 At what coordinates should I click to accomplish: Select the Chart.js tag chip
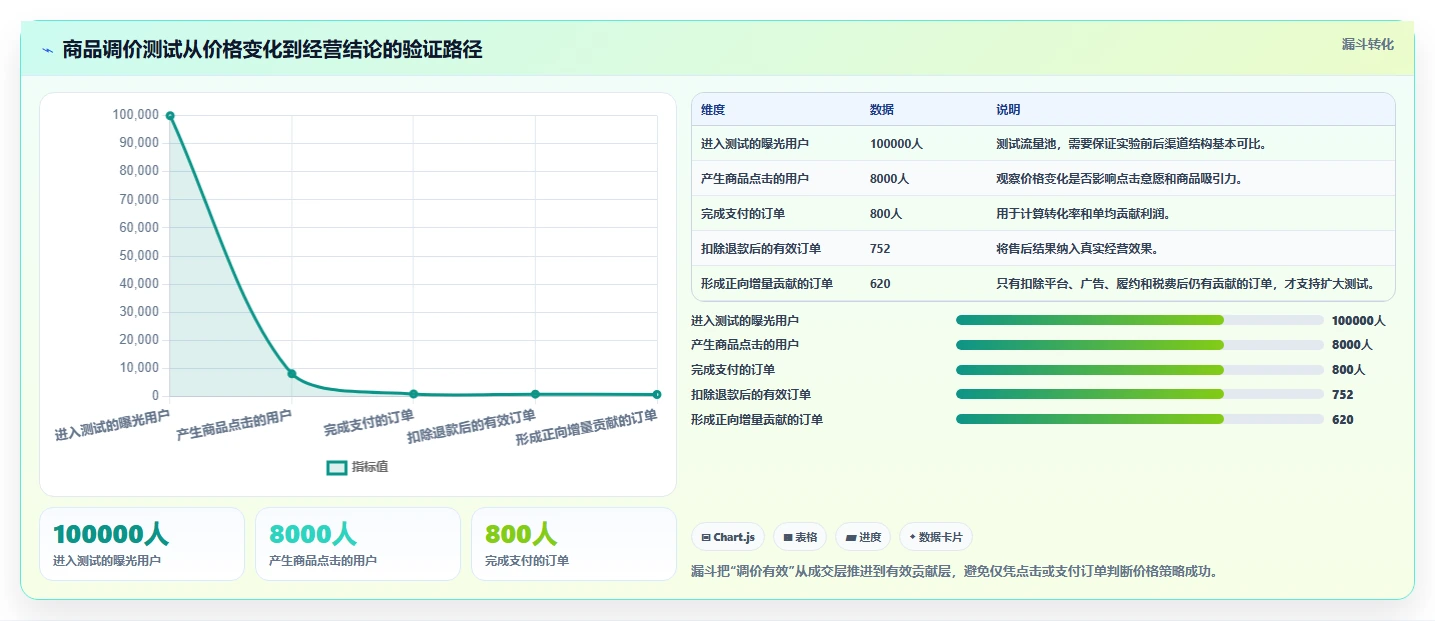[728, 537]
